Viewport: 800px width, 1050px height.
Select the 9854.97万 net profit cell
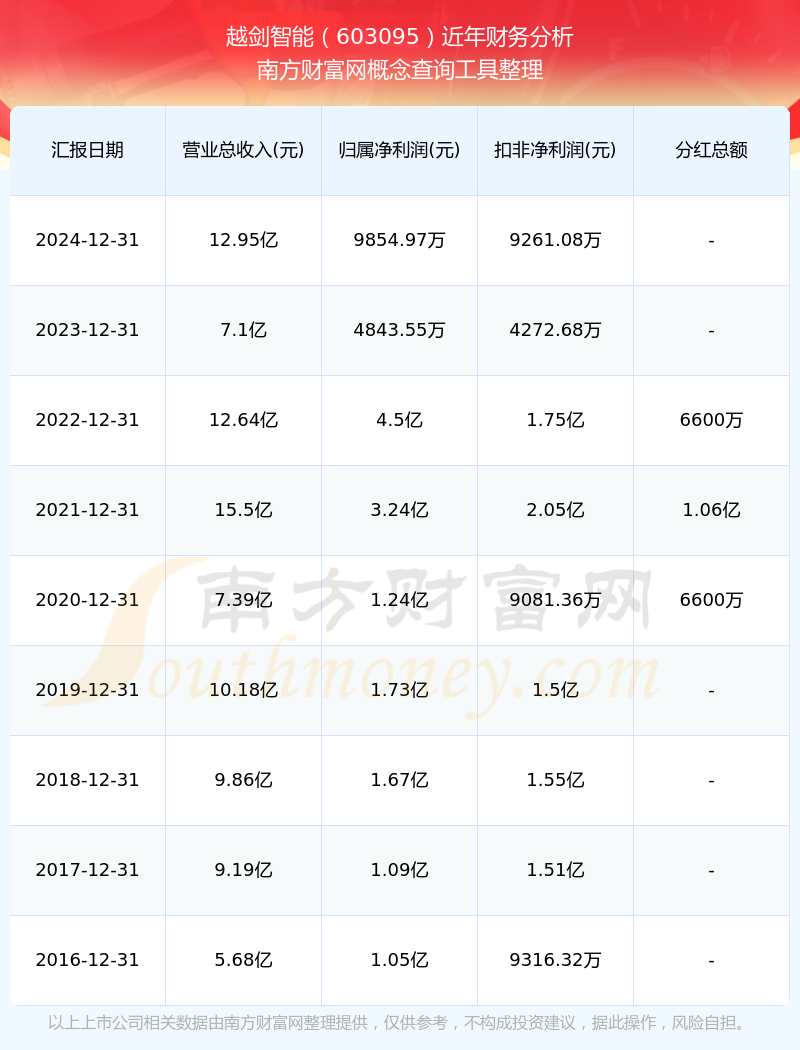(400, 240)
